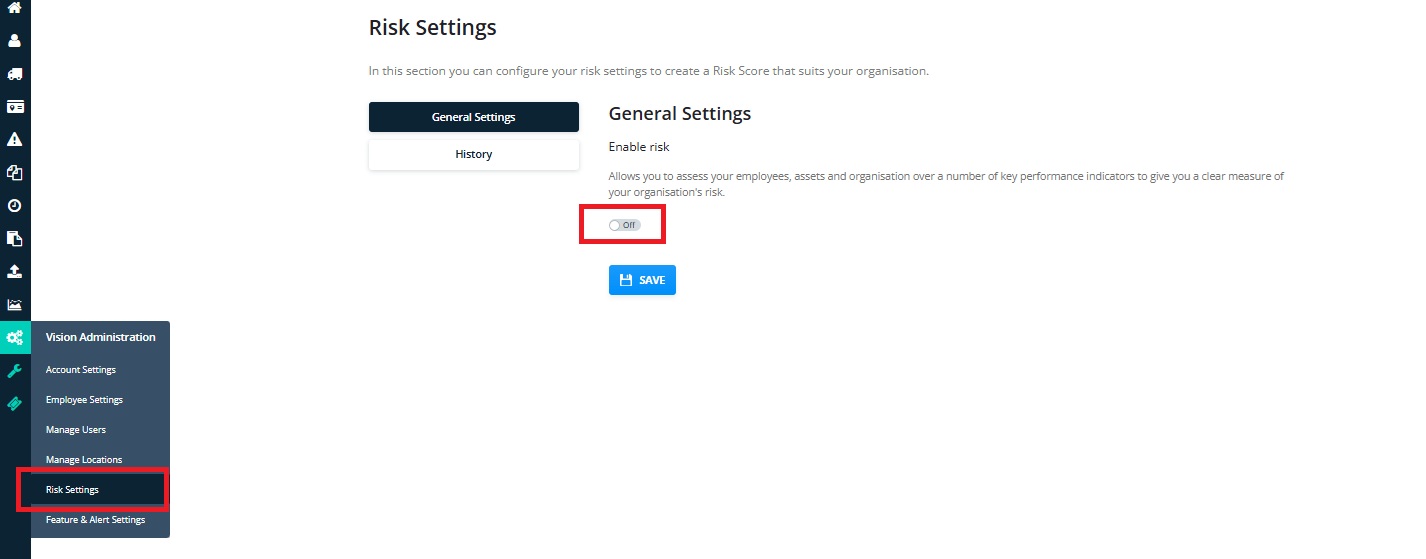
Task: Open the gears administration icon
Action: [x=15, y=338]
